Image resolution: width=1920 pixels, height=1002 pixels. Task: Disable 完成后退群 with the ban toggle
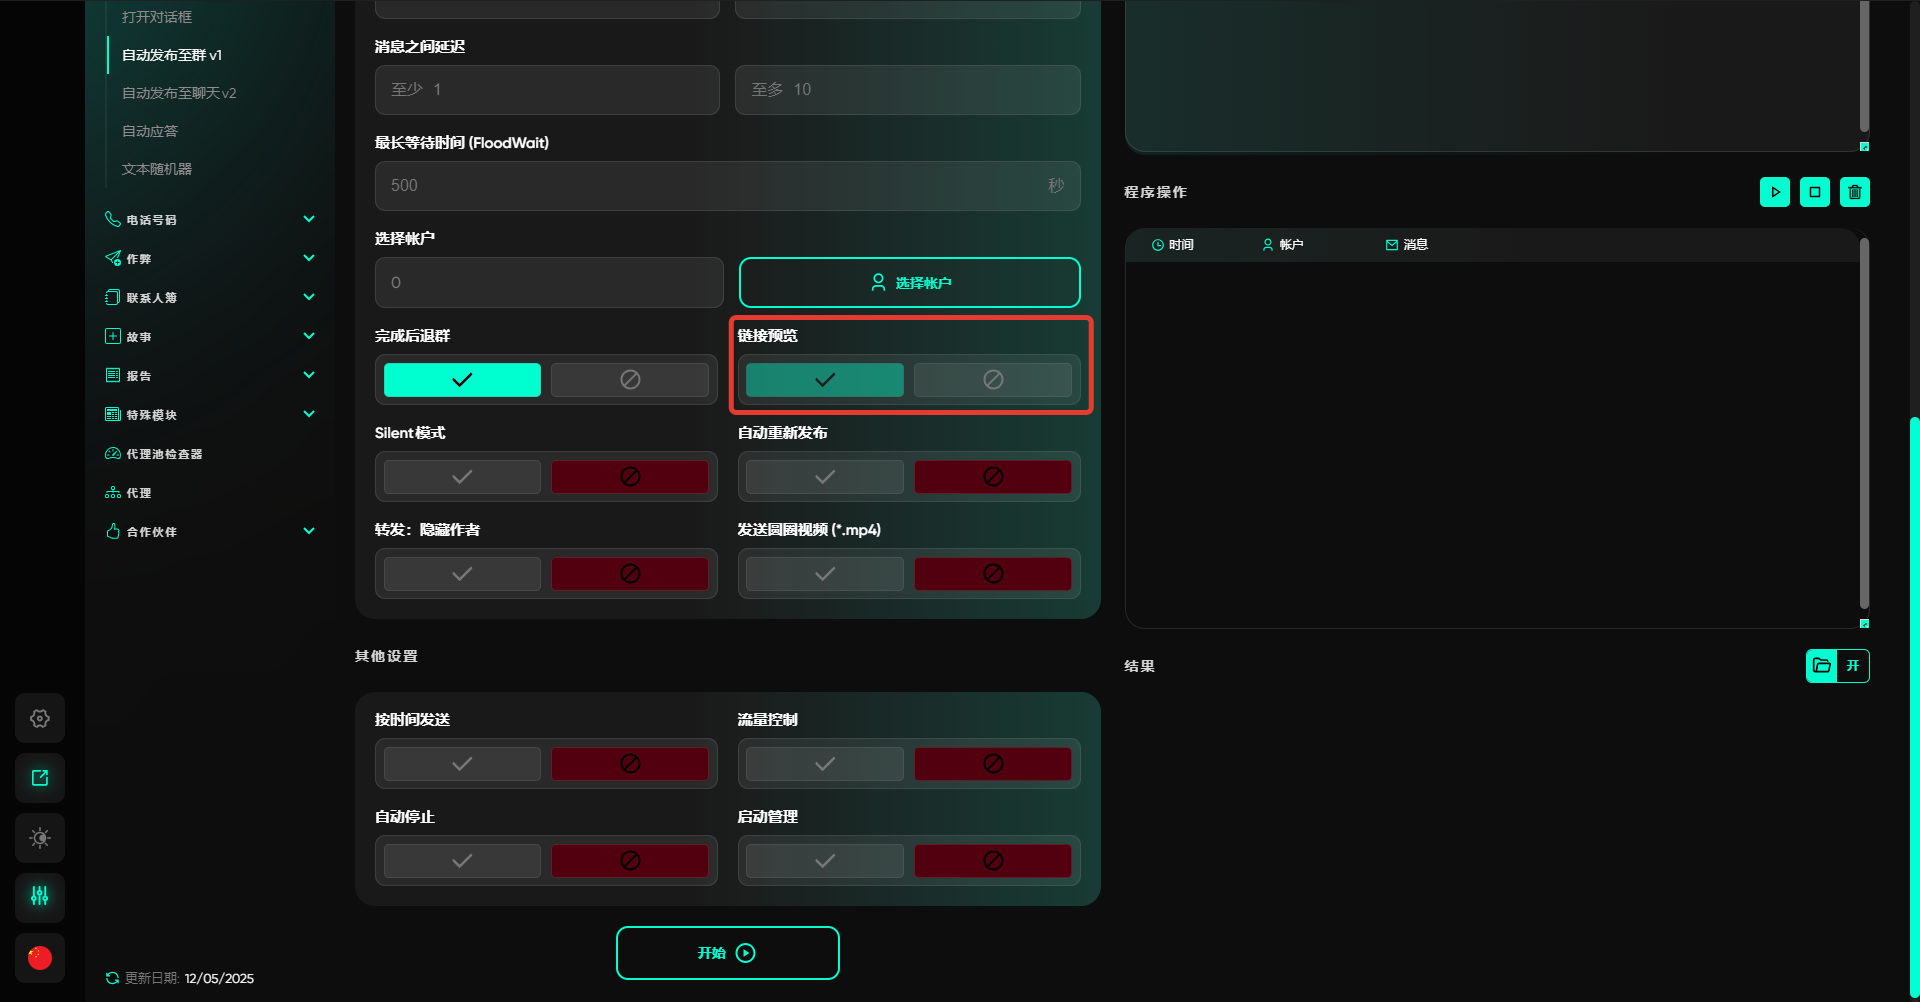tap(629, 380)
